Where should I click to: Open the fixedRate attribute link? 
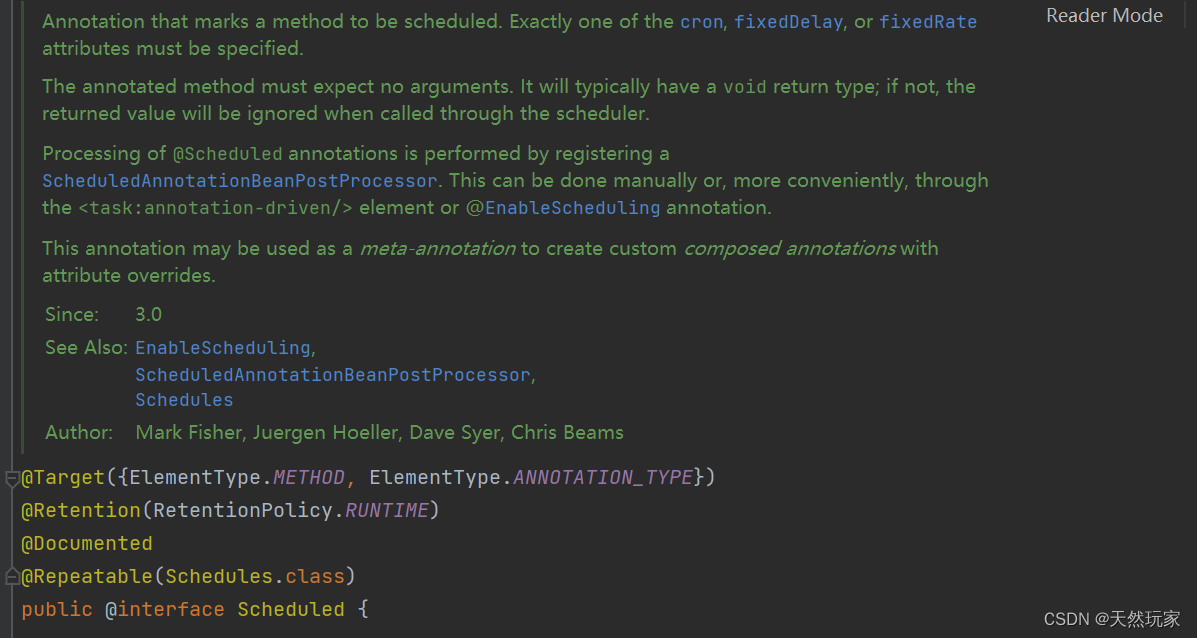(928, 21)
